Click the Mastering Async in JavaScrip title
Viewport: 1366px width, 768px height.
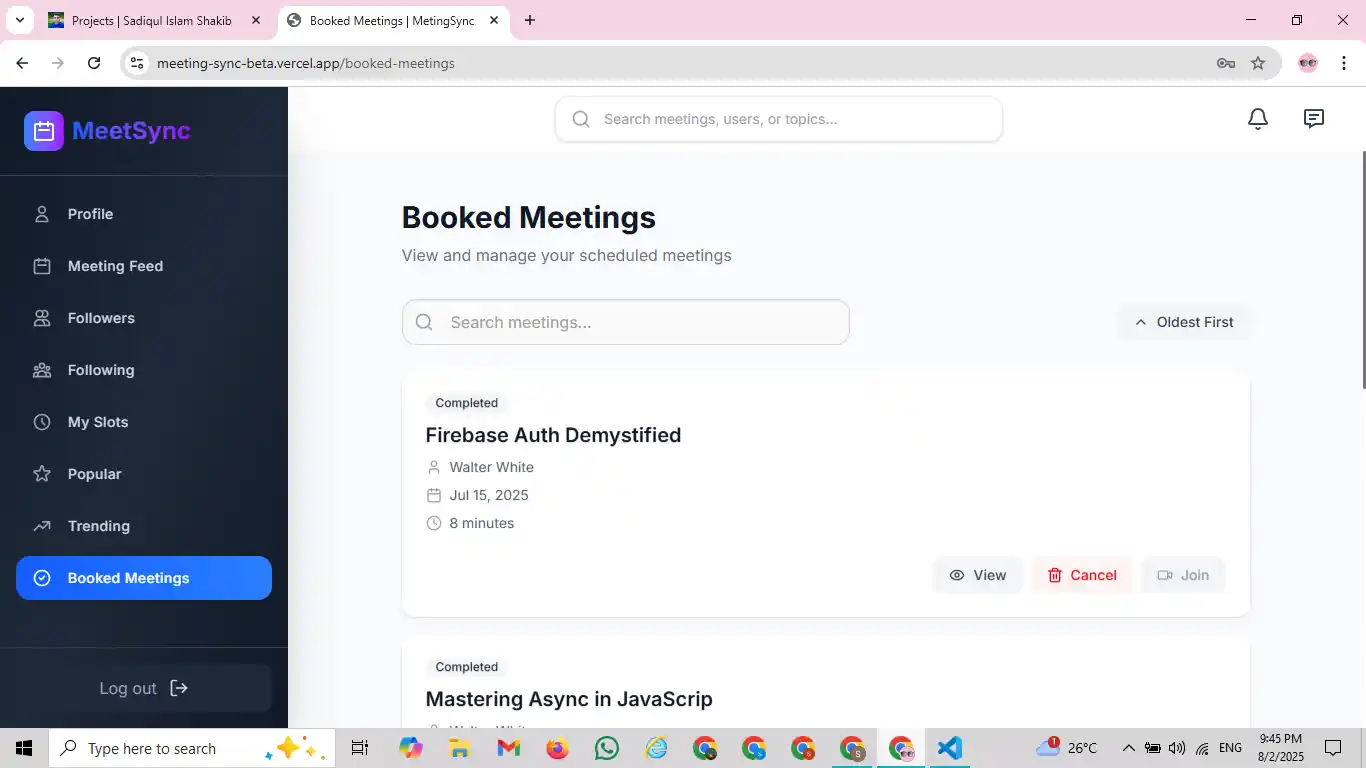click(569, 699)
